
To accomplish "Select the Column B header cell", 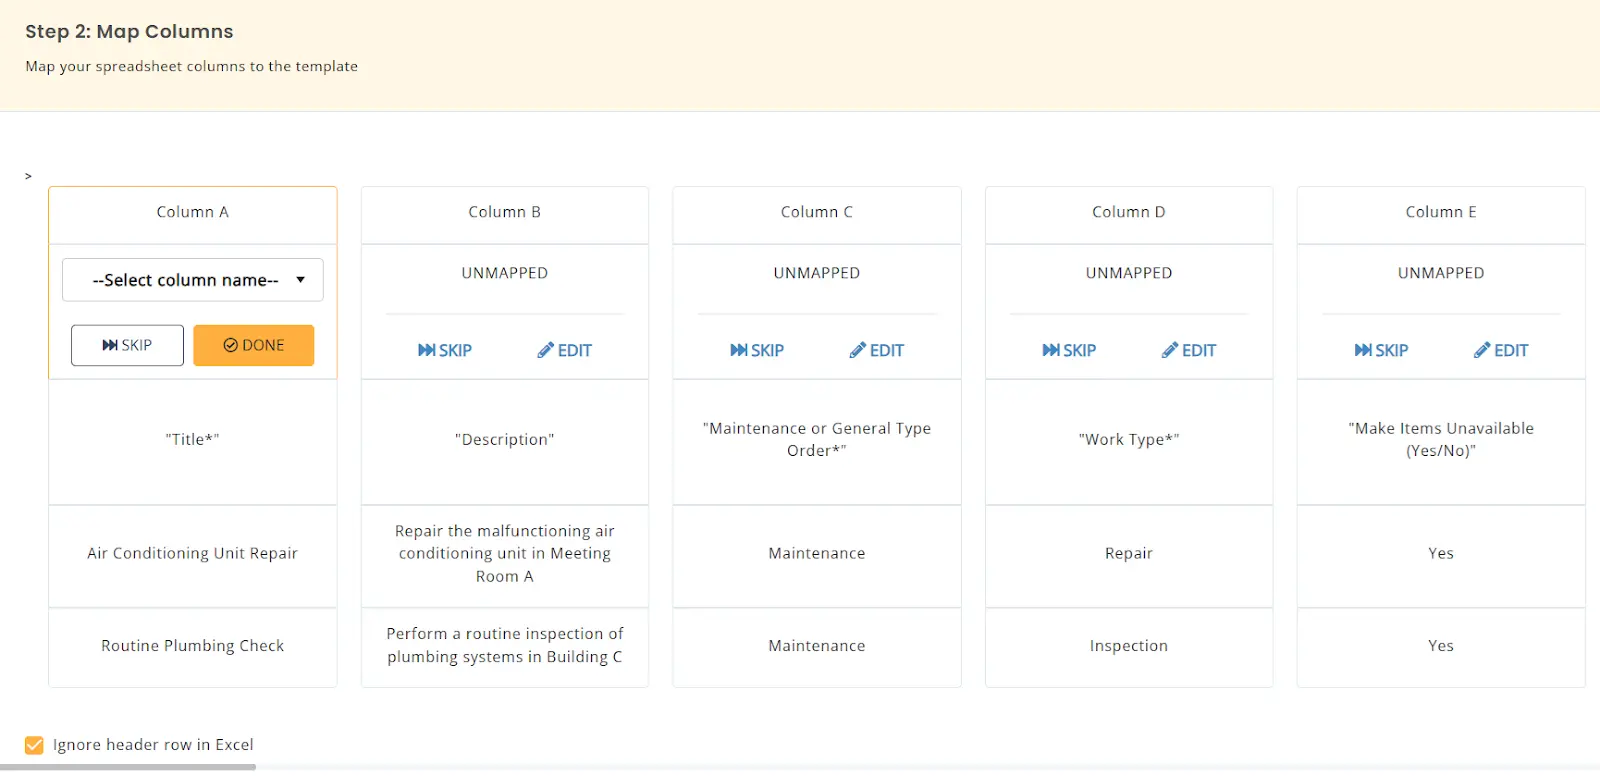I will (x=505, y=212).
